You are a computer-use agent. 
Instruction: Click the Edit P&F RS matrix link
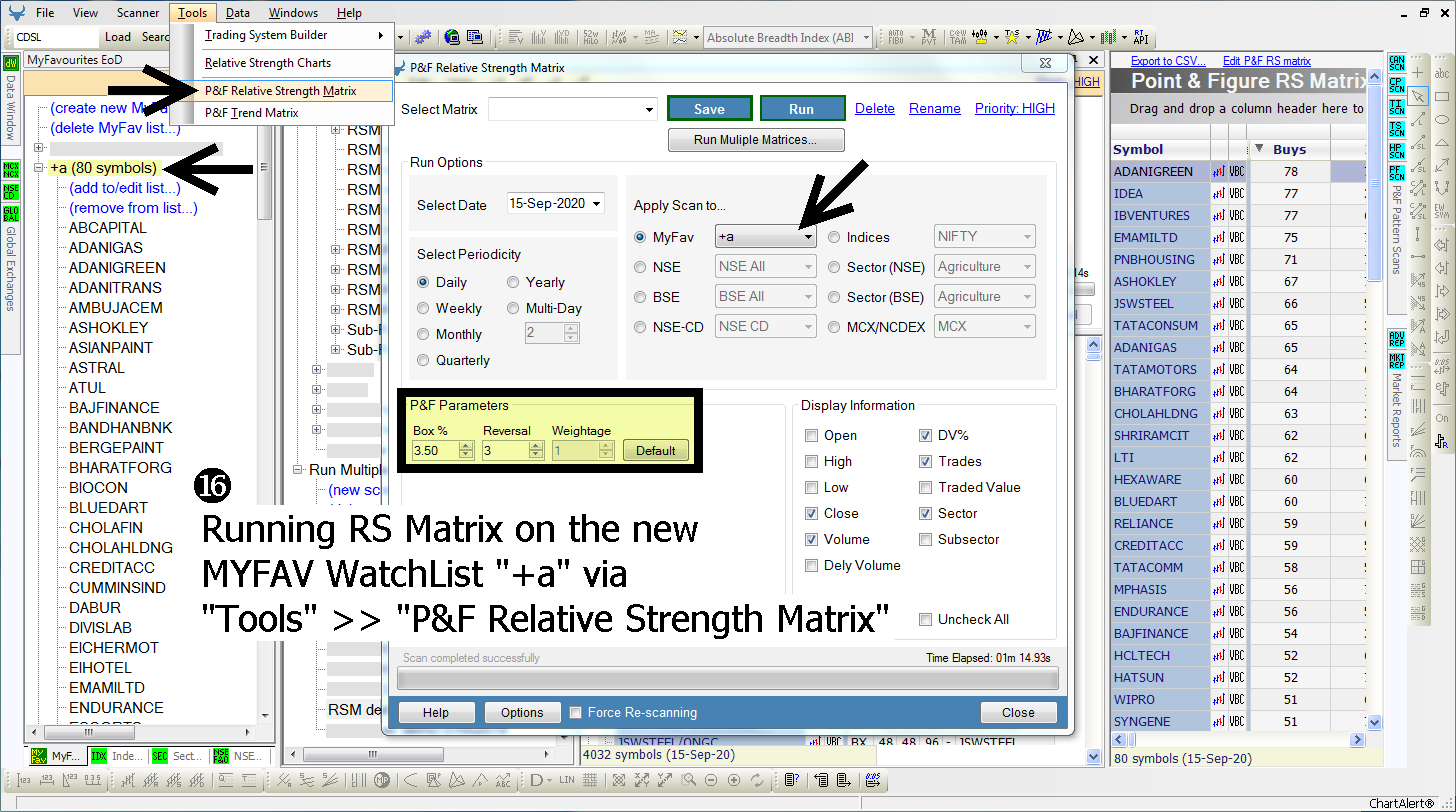pos(1267,61)
